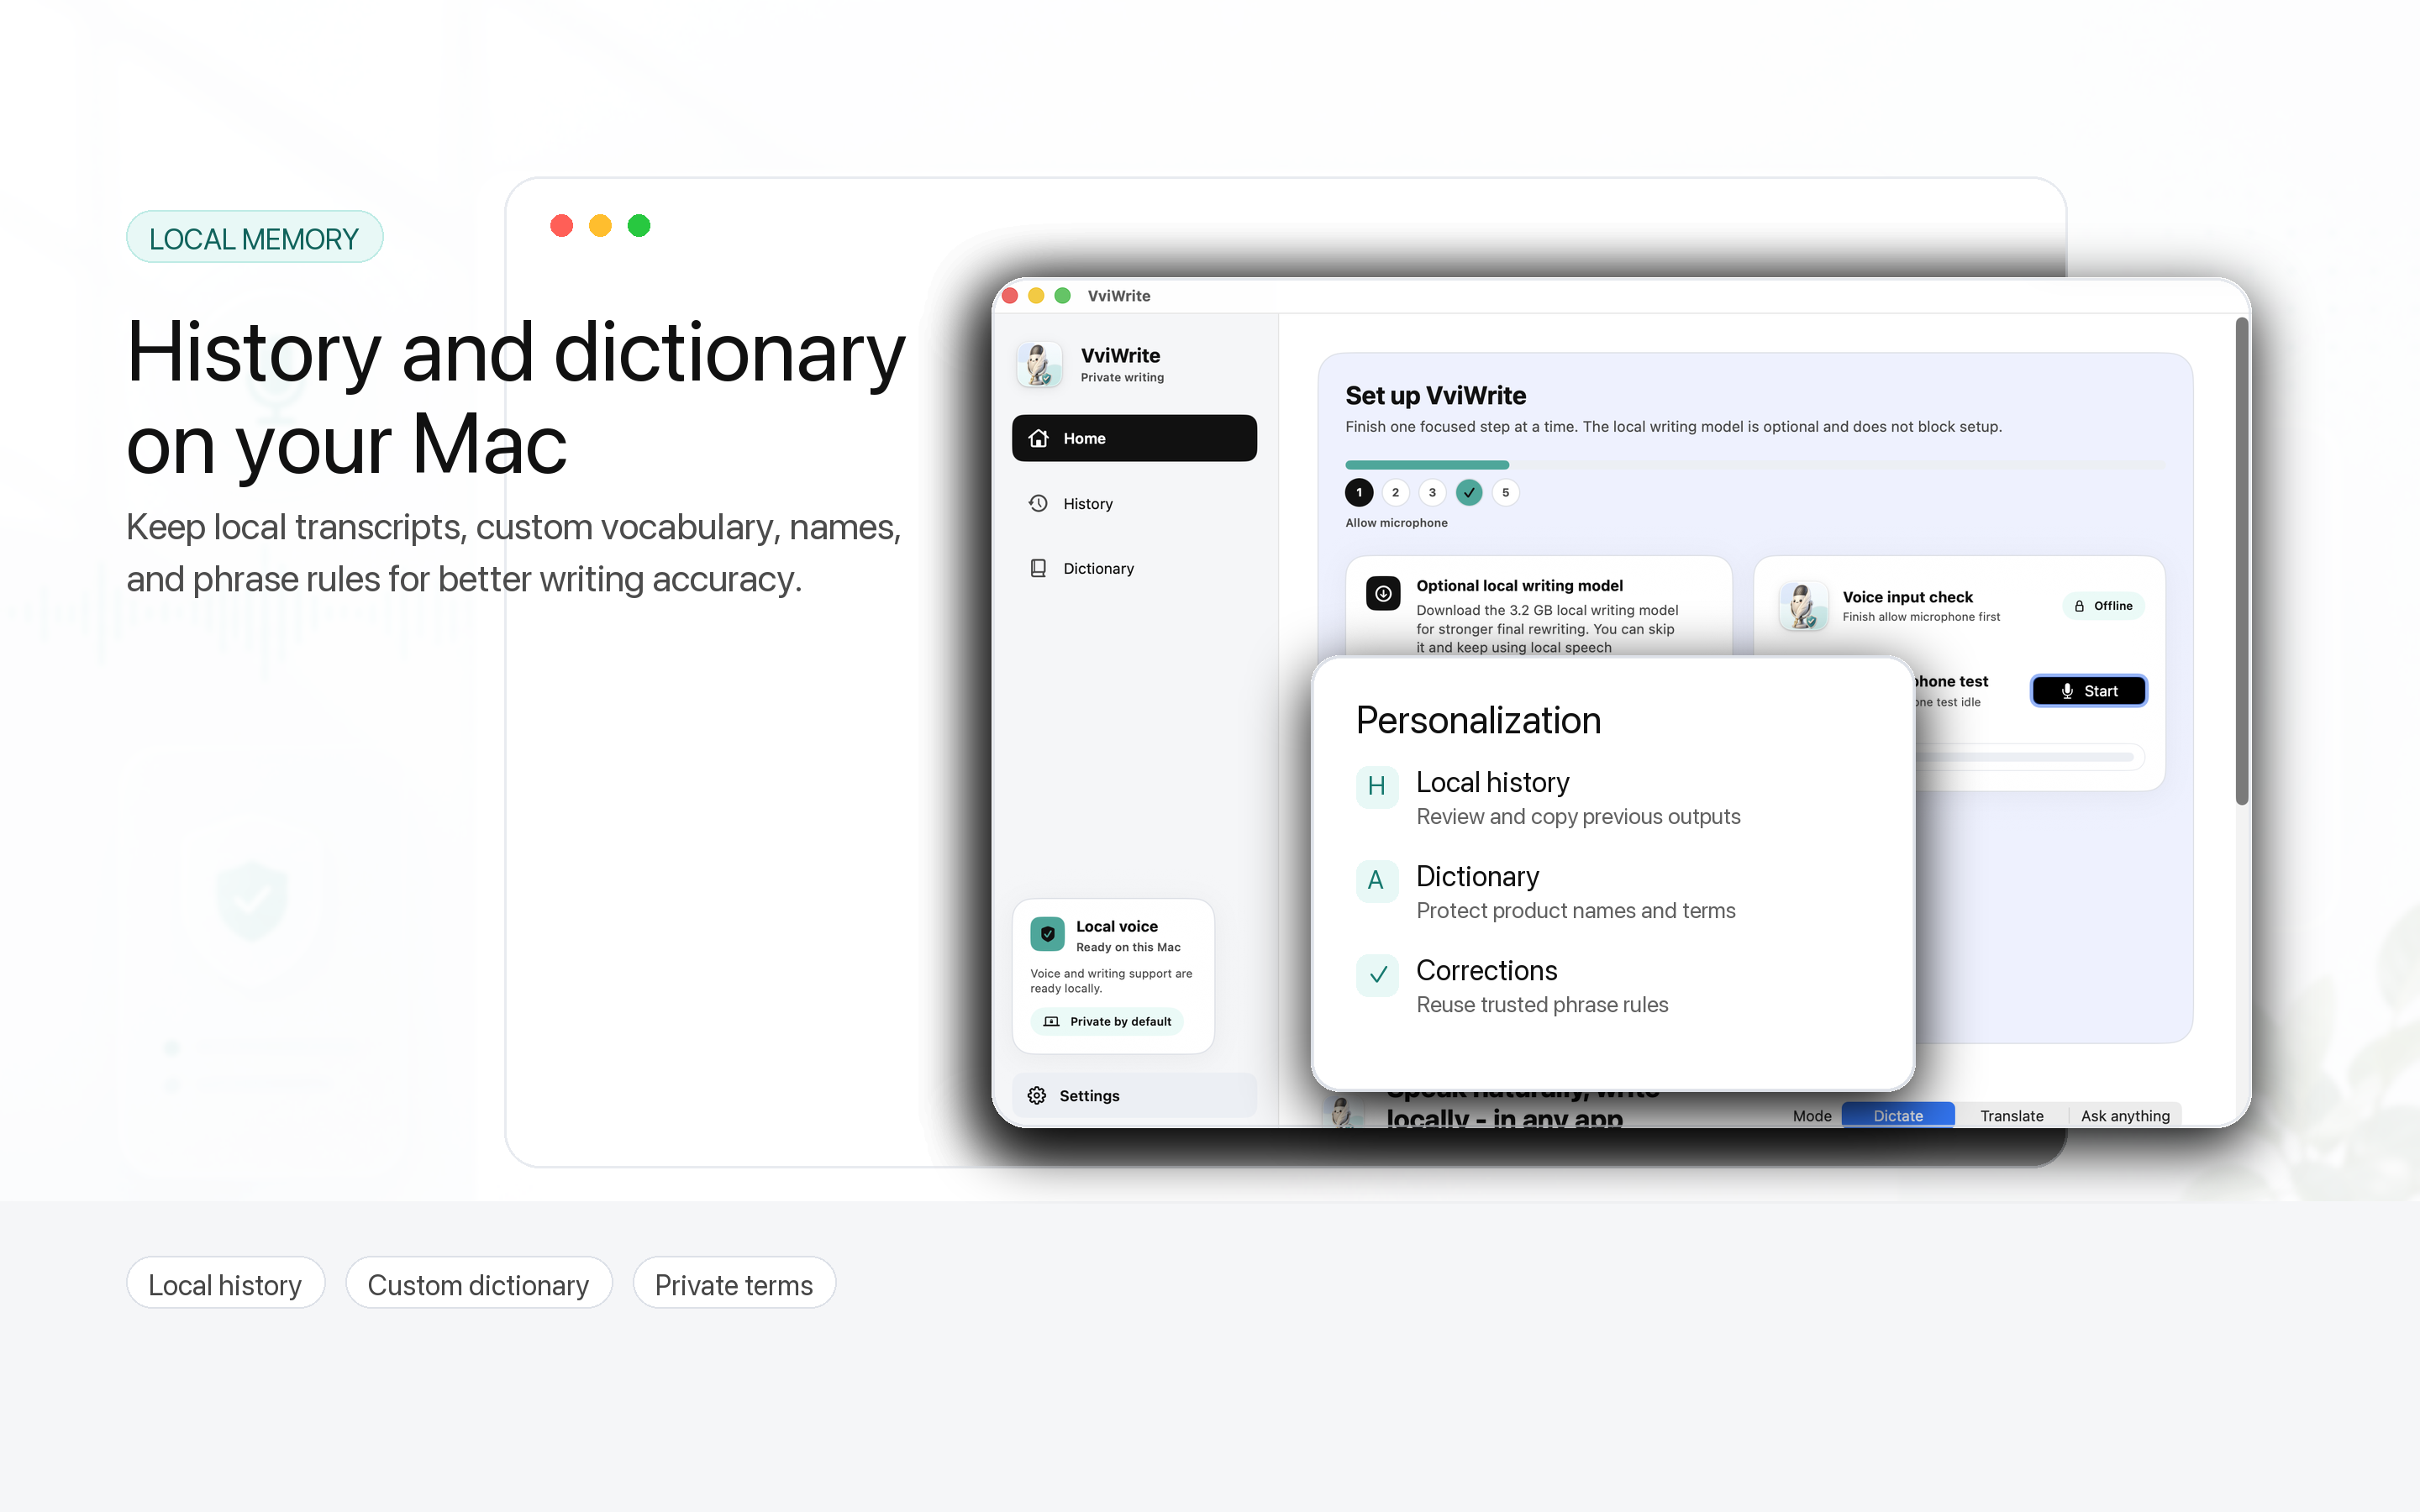Click the Settings gear icon
2420x1512 pixels.
tap(1037, 1095)
